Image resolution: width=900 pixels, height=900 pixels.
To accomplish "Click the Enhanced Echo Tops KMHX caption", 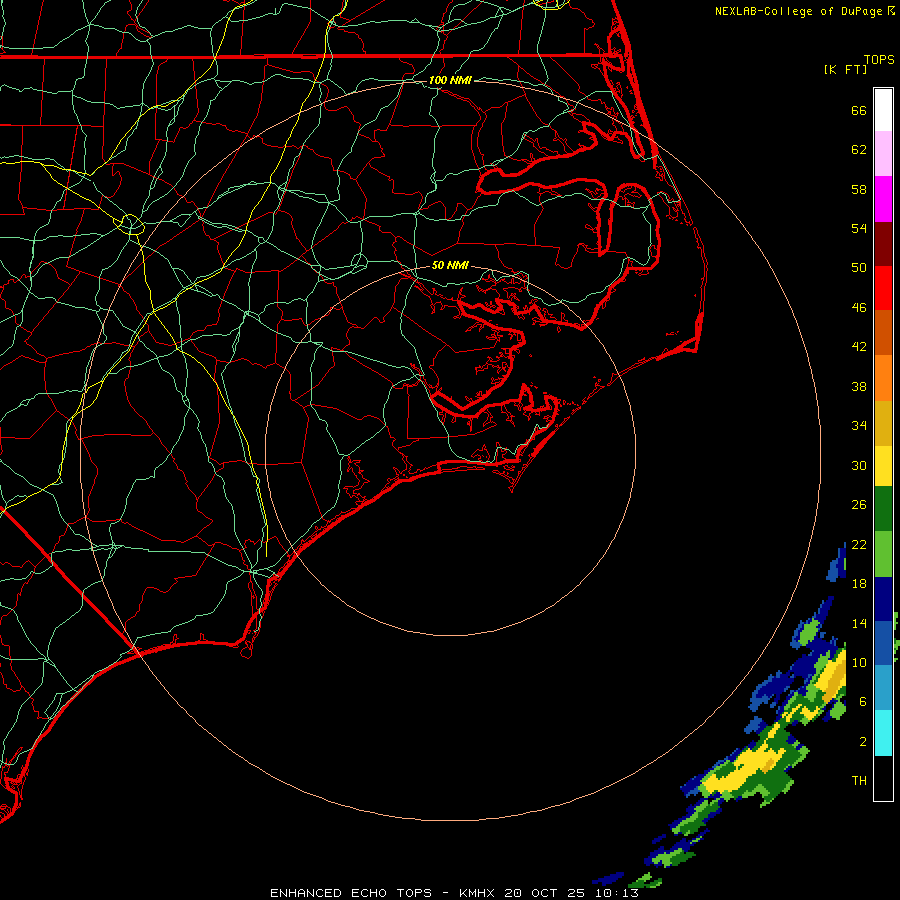I will (x=454, y=893).
